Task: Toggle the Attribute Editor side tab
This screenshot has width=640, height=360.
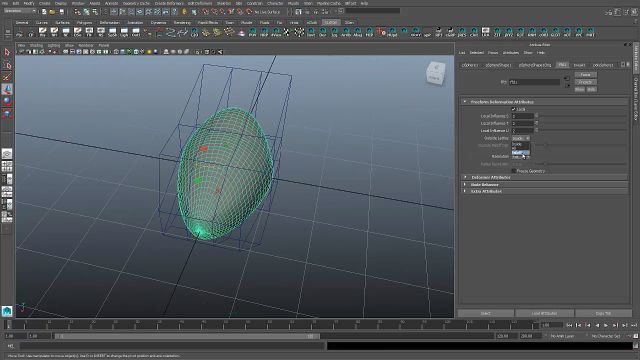Action: [636, 57]
